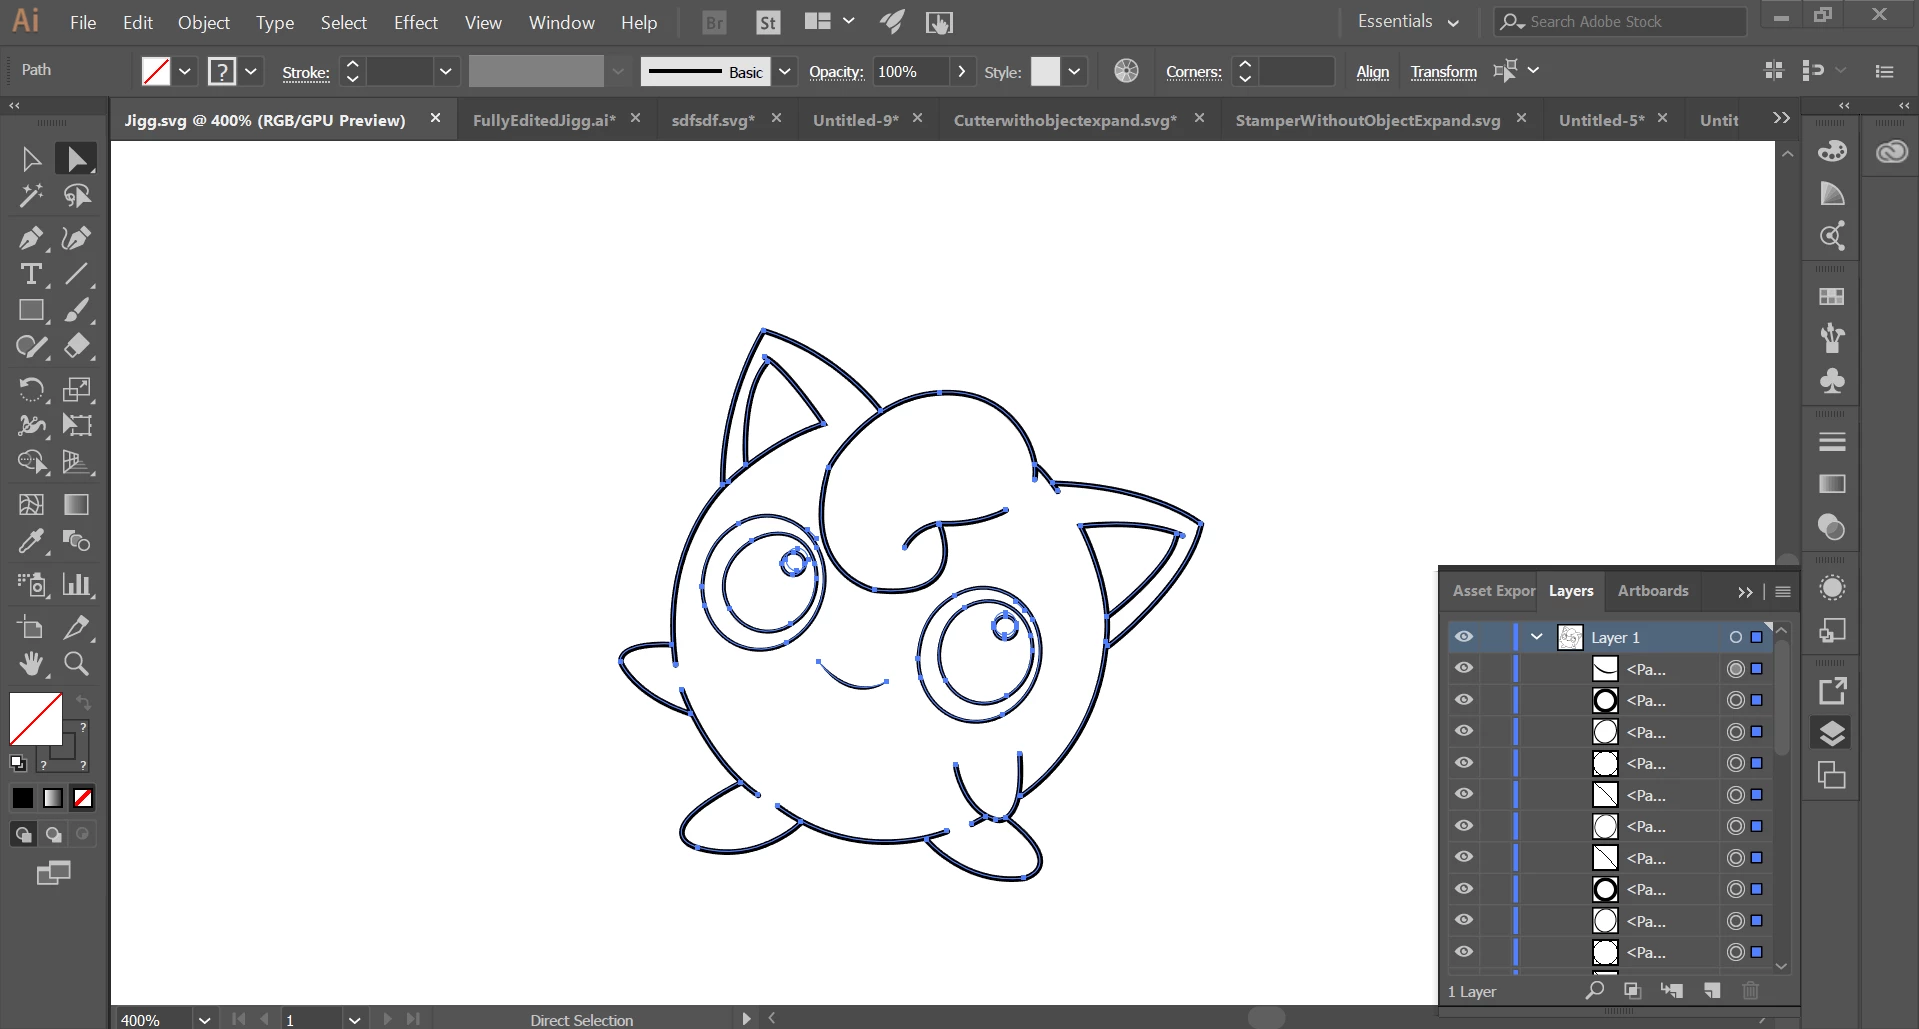
Task: Switch to the Artboards panel tab
Action: pos(1653,591)
